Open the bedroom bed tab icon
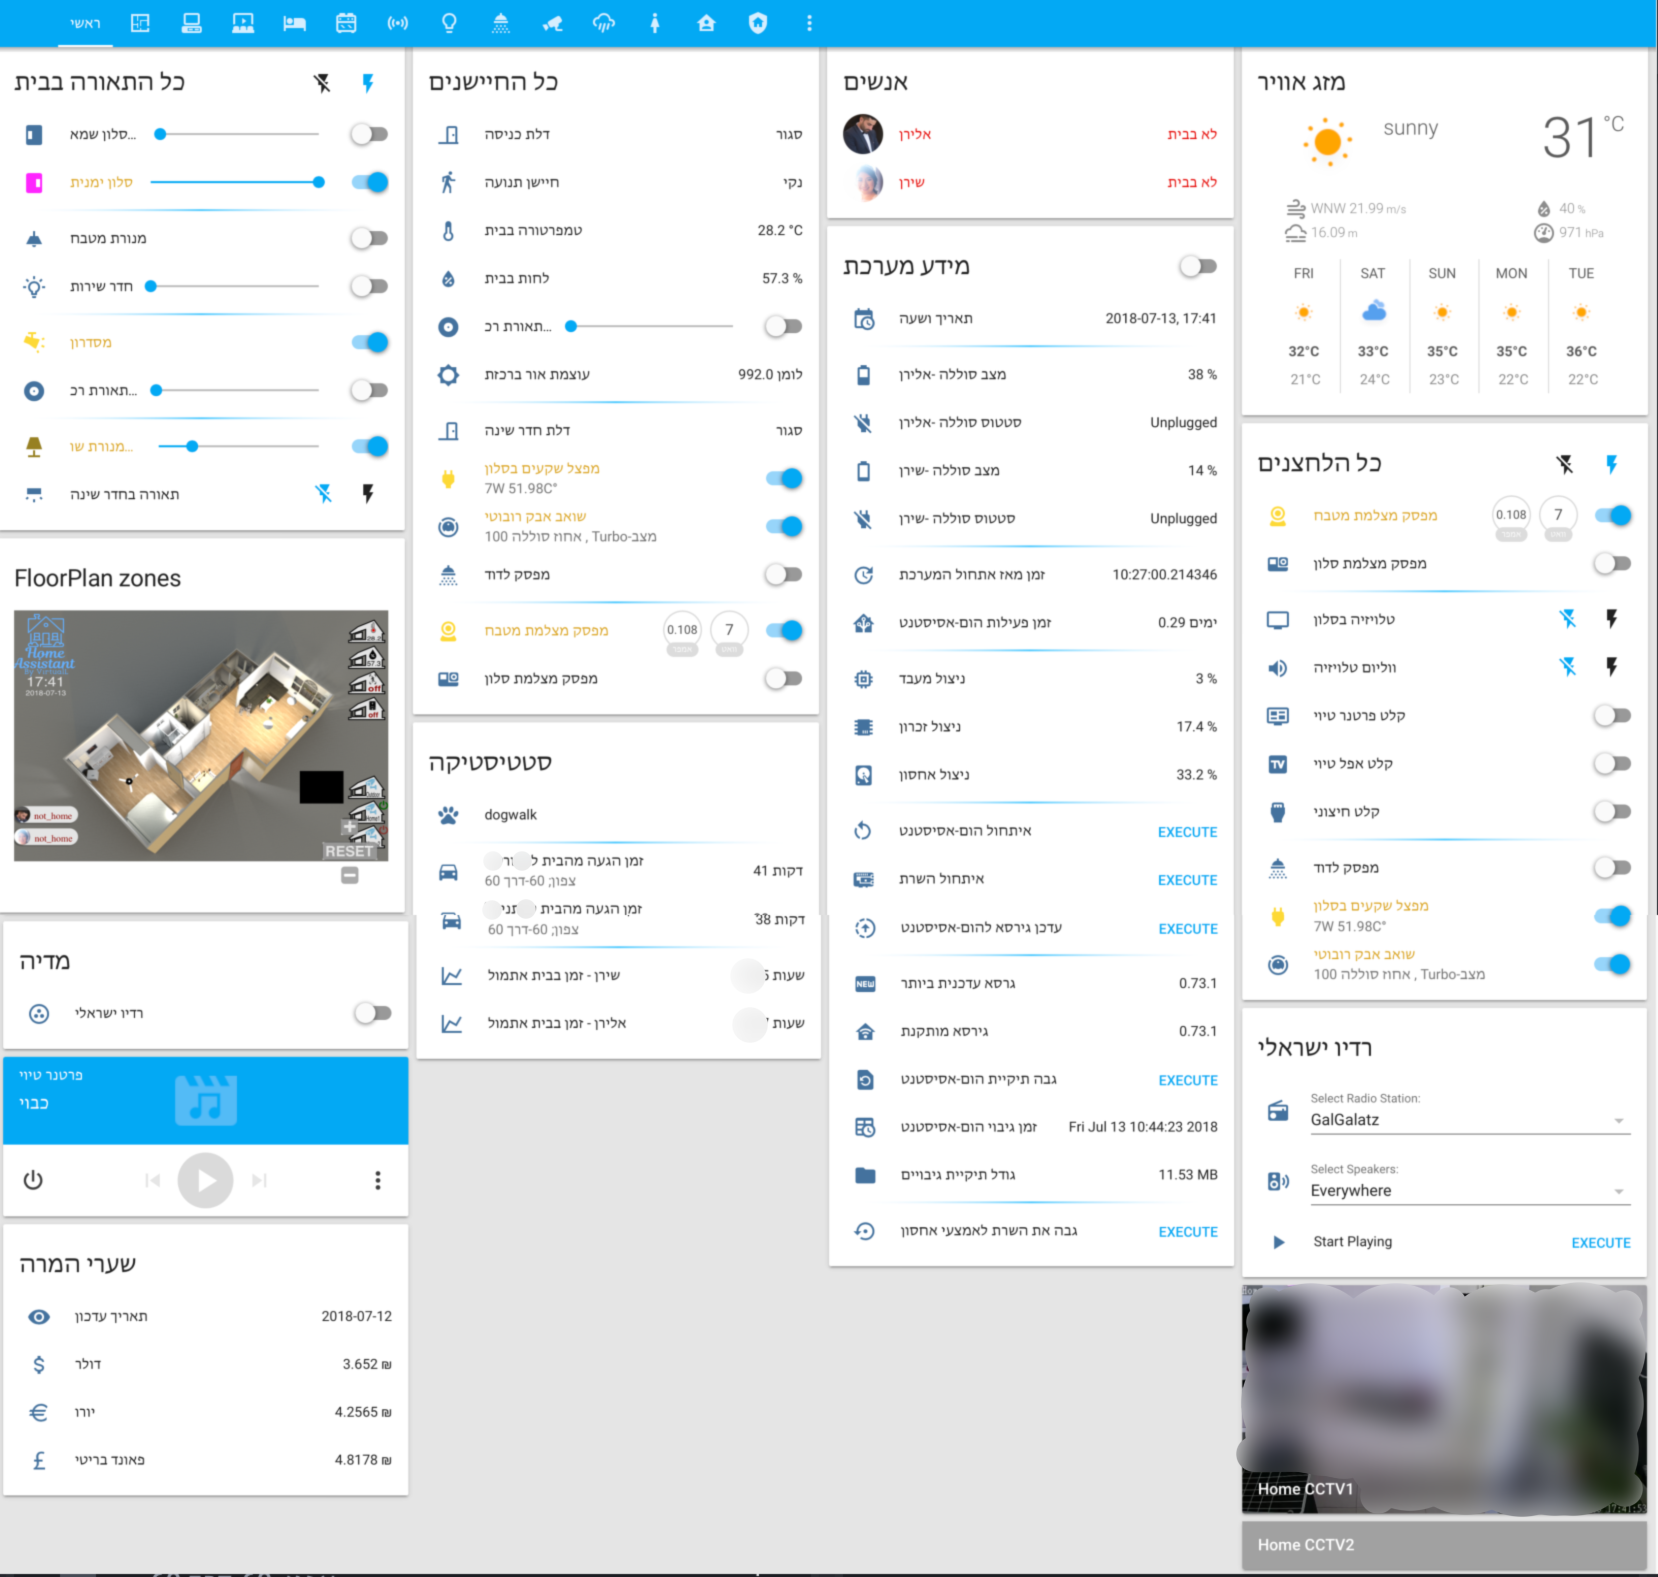1658x1577 pixels. coord(294,23)
